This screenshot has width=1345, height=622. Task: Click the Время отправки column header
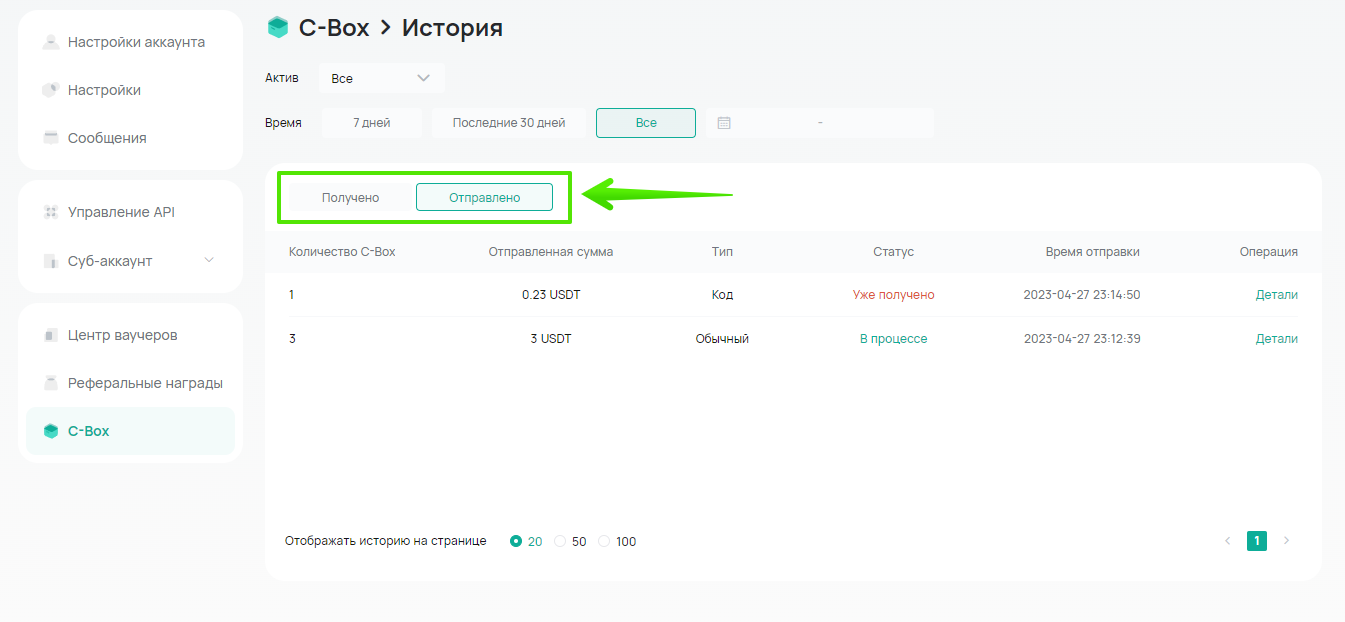coord(1092,252)
